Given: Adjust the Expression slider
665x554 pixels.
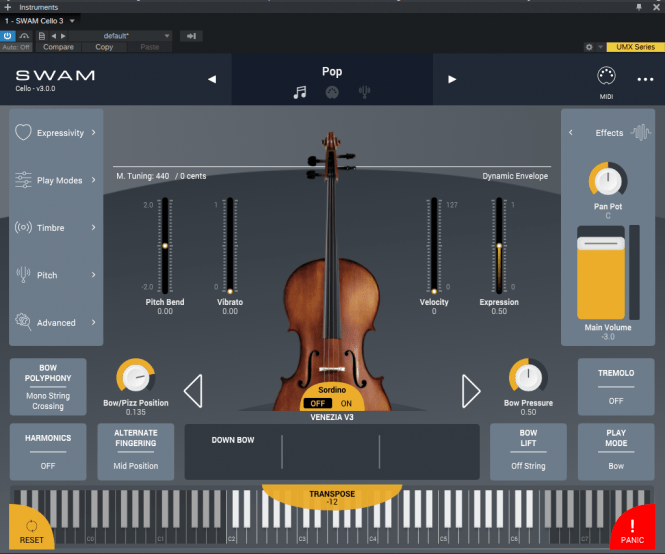Looking at the screenshot, I should point(499,246).
